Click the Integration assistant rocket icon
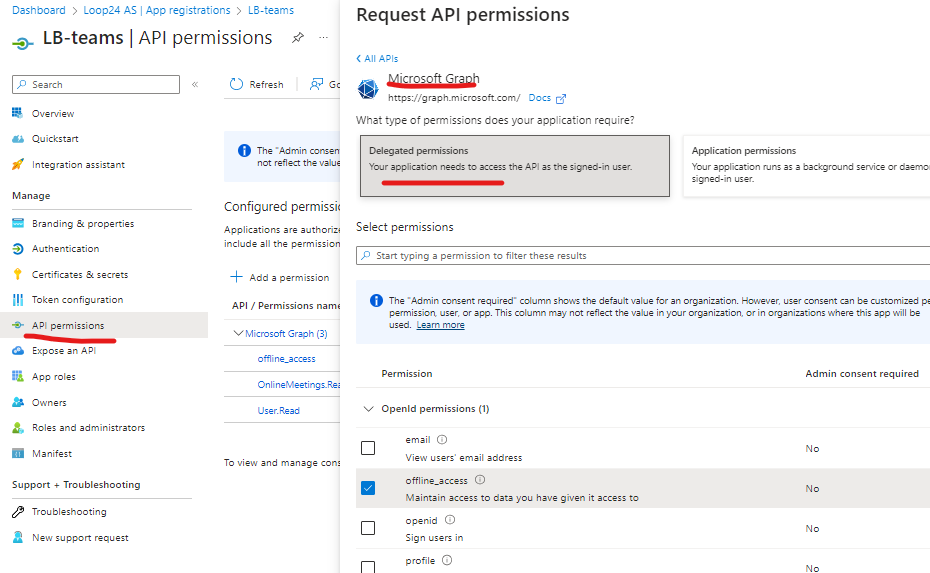Screen dimensions: 930x573 point(18,164)
